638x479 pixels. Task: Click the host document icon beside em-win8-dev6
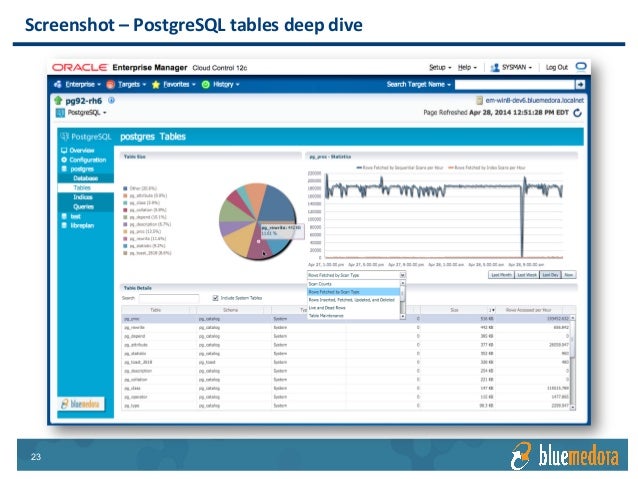479,100
